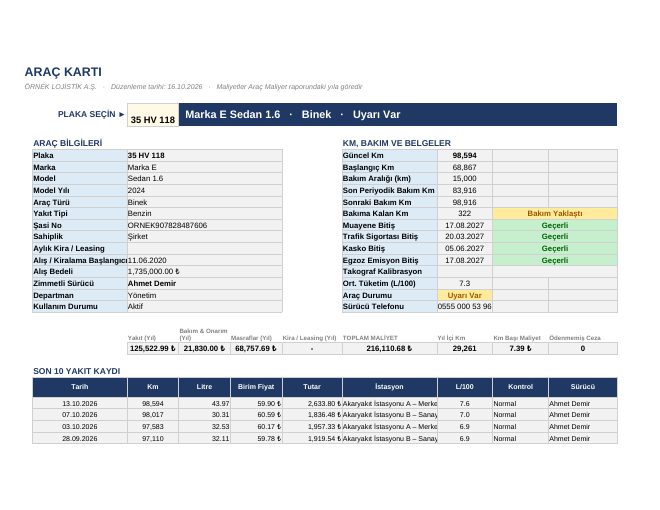
Task: Click the Tarih column header
Action: 80,387
